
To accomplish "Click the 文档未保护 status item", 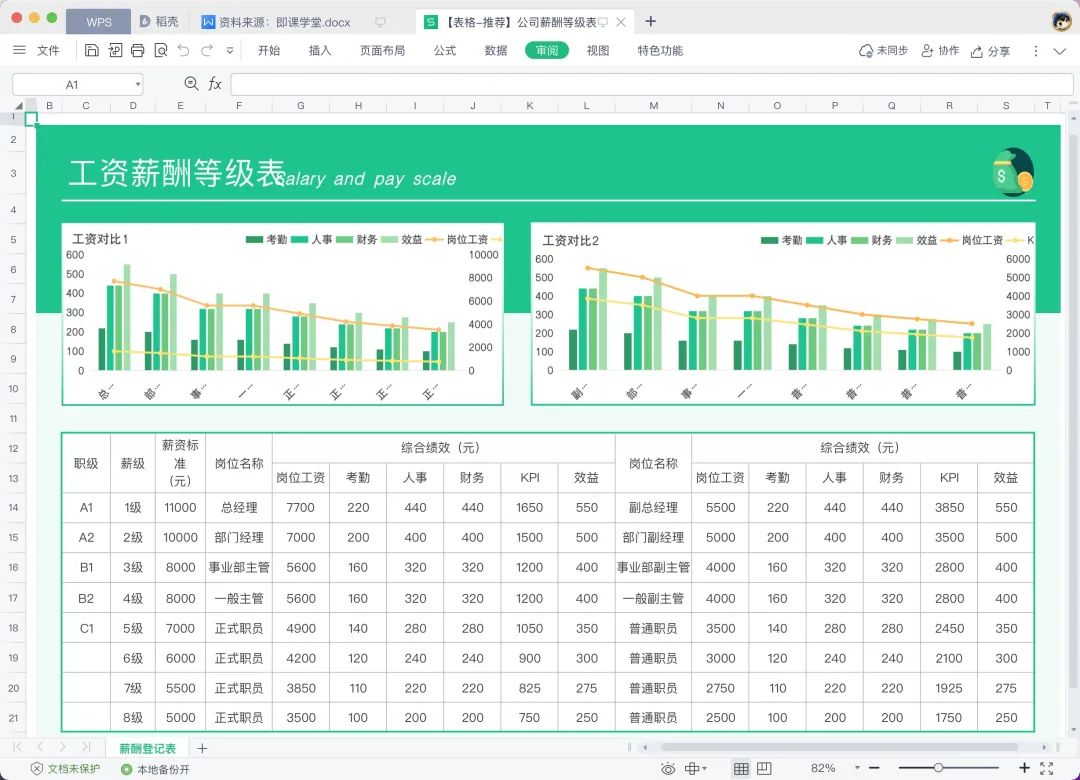I will 65,769.
